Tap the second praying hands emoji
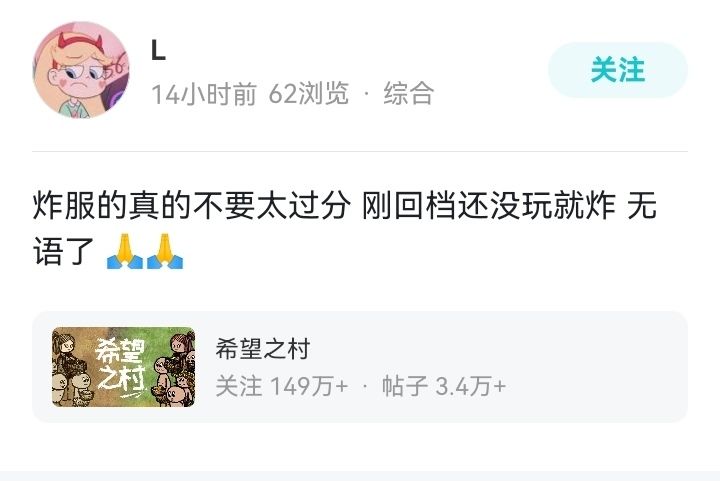Image resolution: width=720 pixels, height=481 pixels. pos(165,252)
